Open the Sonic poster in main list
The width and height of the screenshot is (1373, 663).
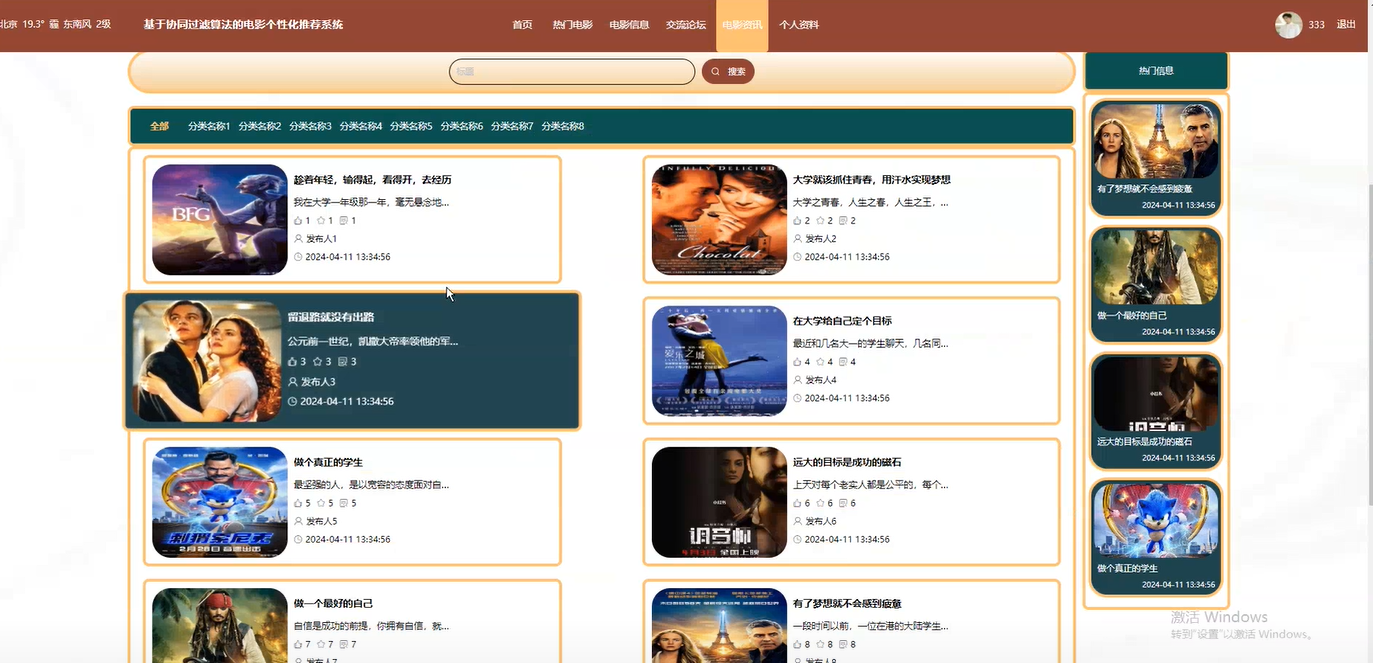click(220, 502)
